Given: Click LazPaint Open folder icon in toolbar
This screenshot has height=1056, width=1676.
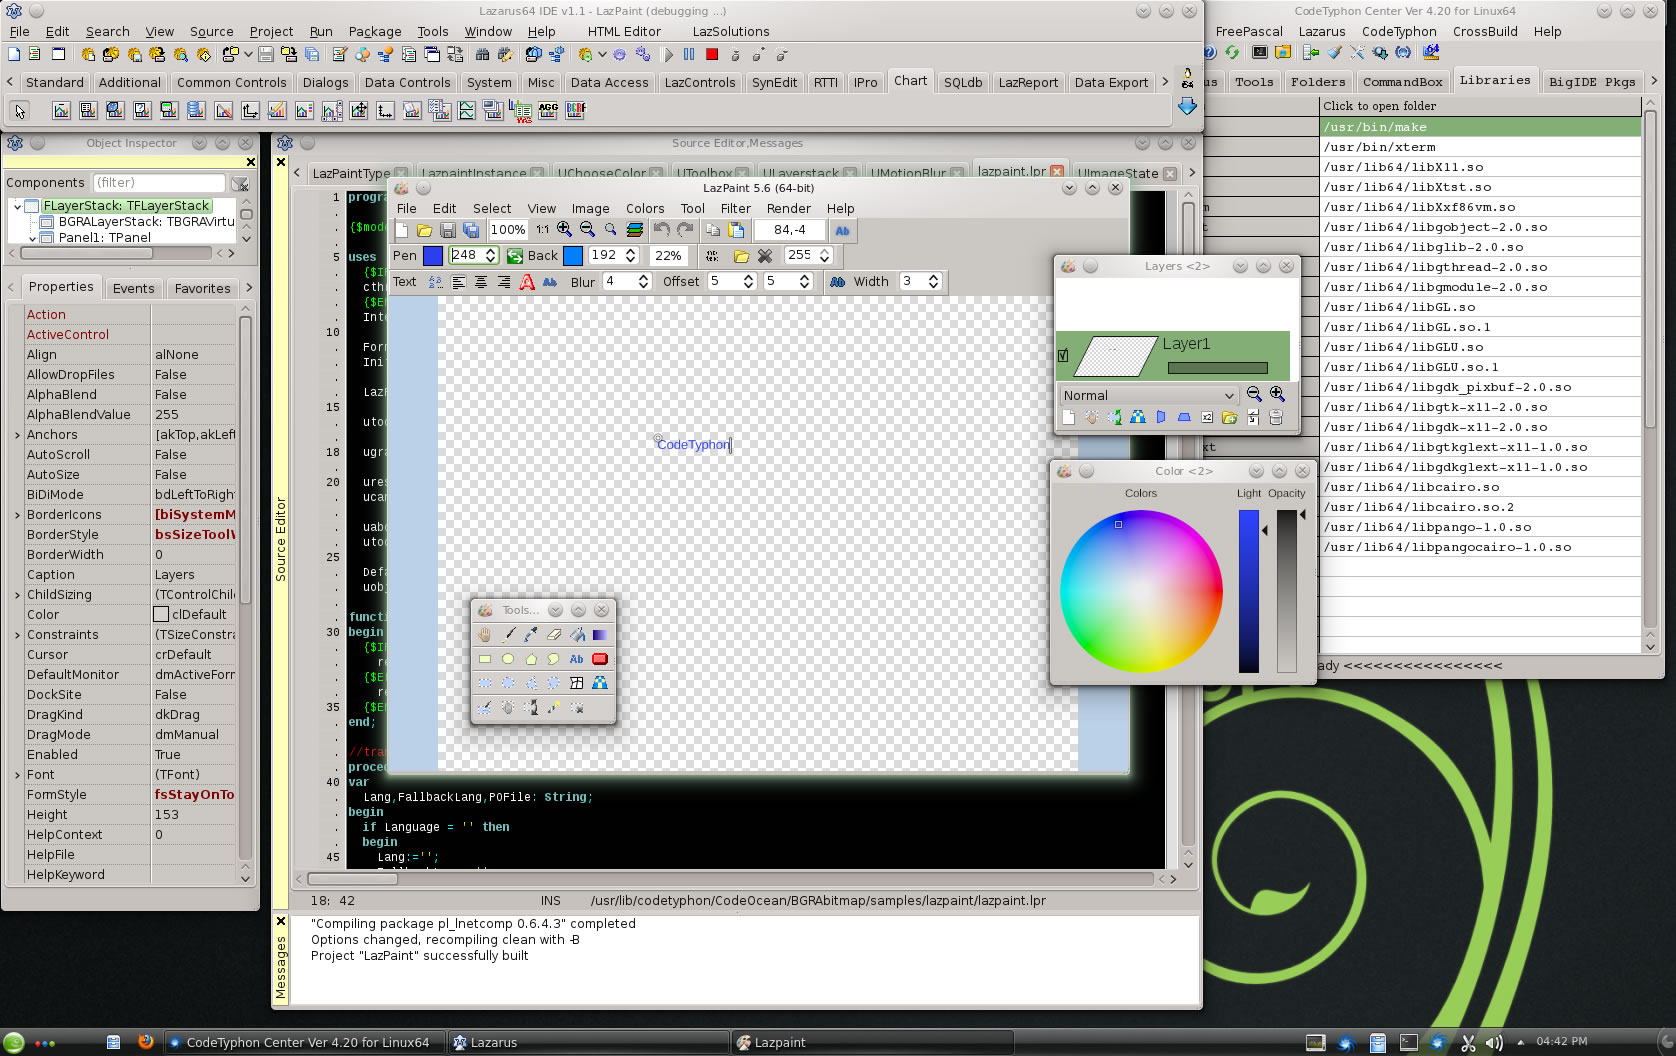Looking at the screenshot, I should coord(425,230).
